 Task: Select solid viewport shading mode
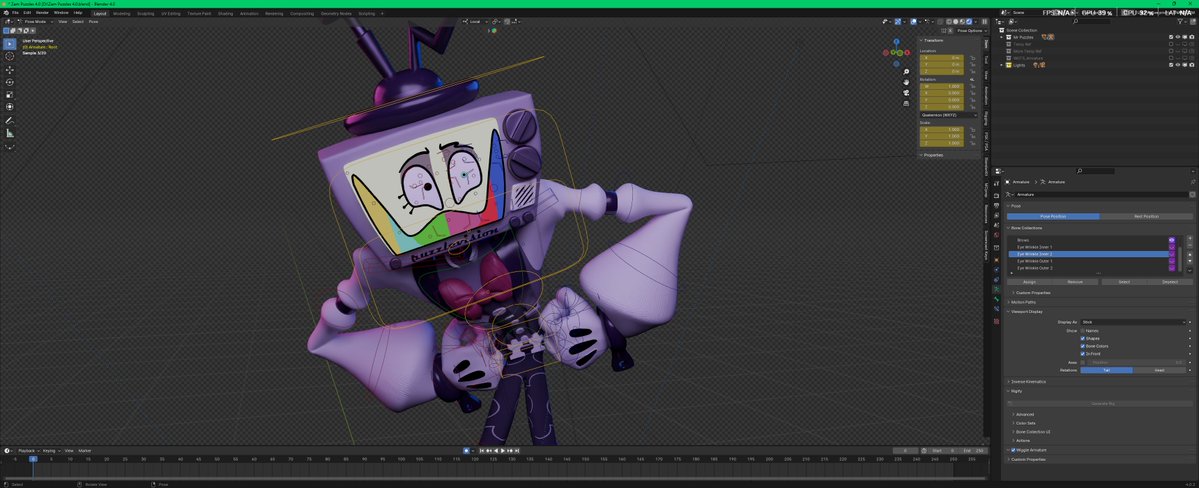click(x=956, y=21)
